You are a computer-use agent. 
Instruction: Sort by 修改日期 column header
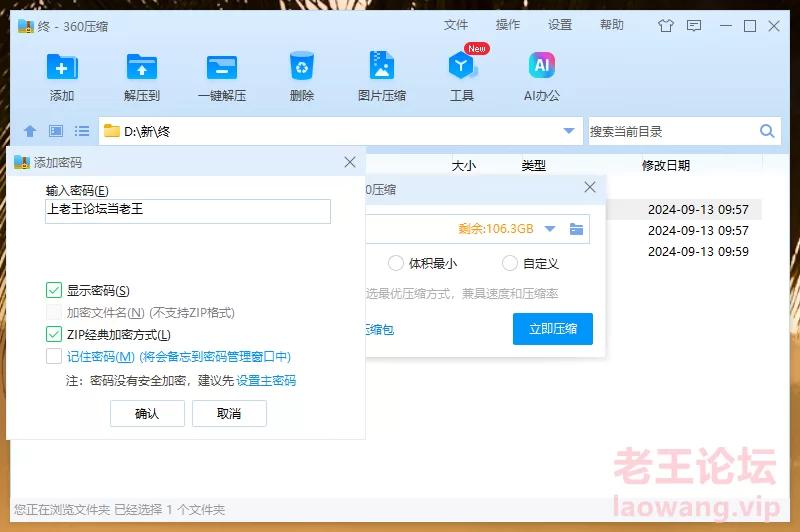[x=666, y=165]
